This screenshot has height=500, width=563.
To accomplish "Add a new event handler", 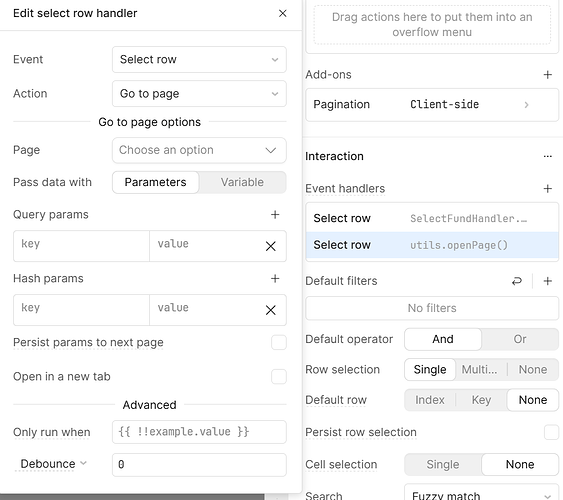I will pyautogui.click(x=548, y=188).
